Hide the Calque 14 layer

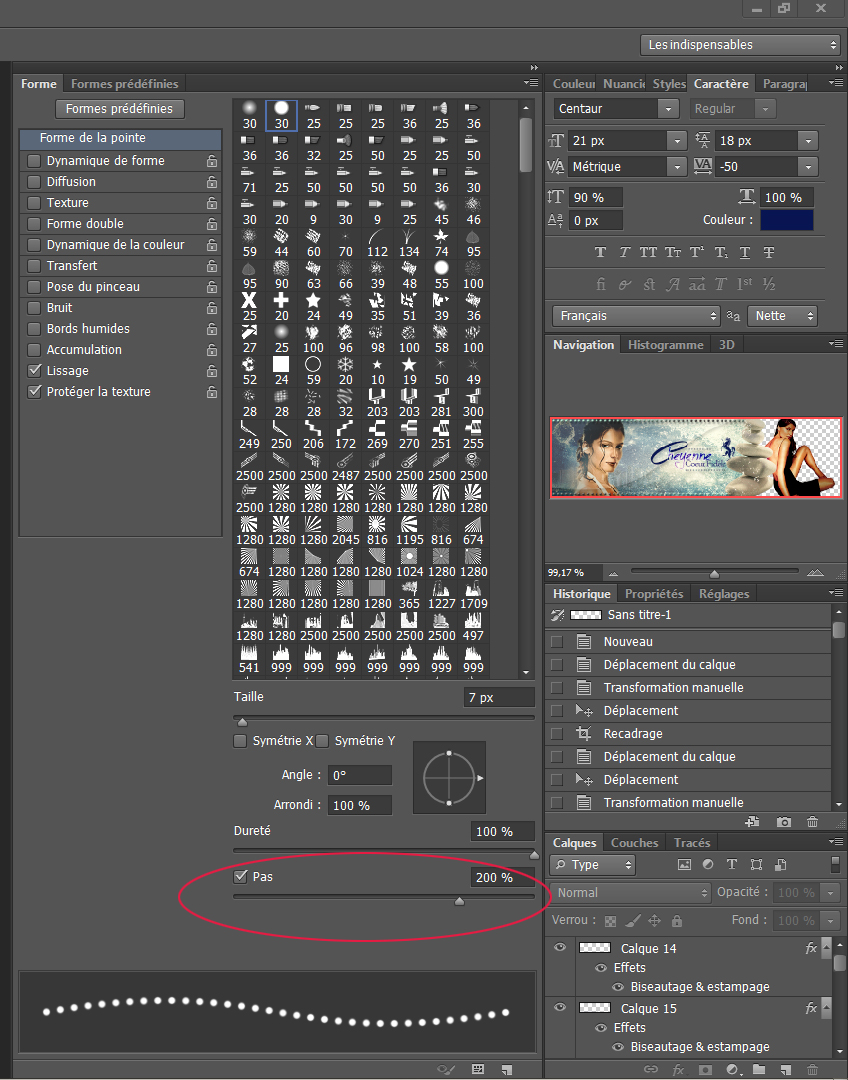click(x=560, y=948)
